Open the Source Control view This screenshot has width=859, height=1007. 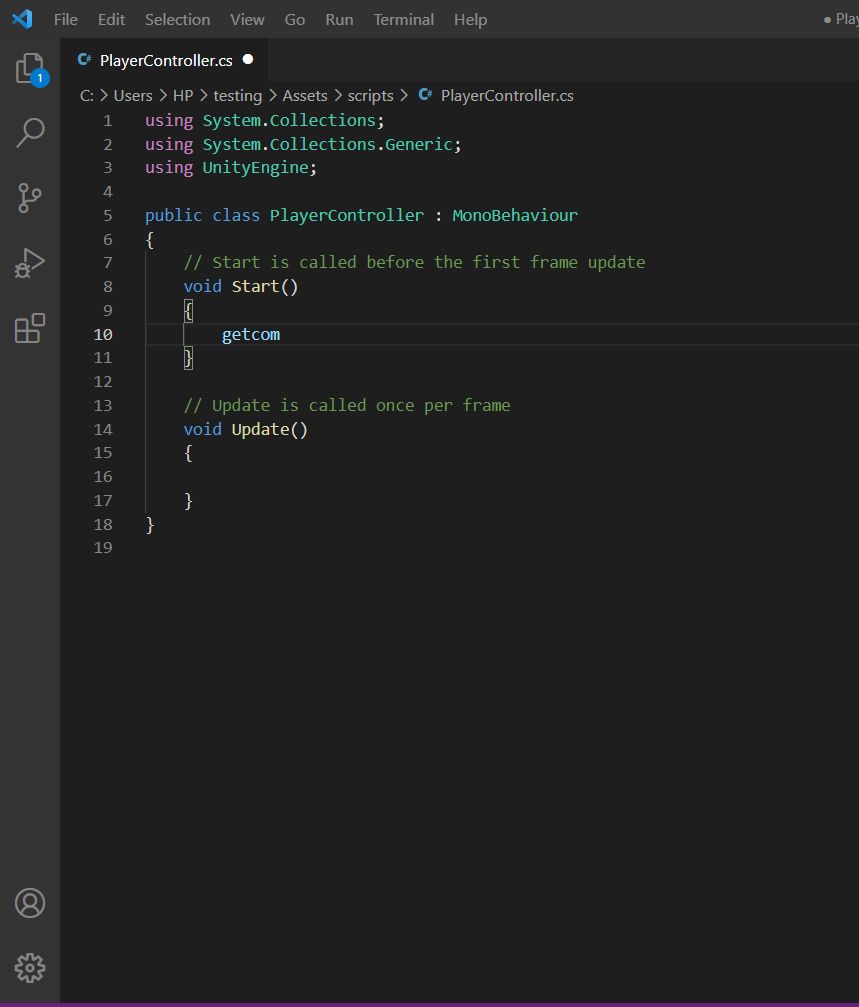(30, 198)
